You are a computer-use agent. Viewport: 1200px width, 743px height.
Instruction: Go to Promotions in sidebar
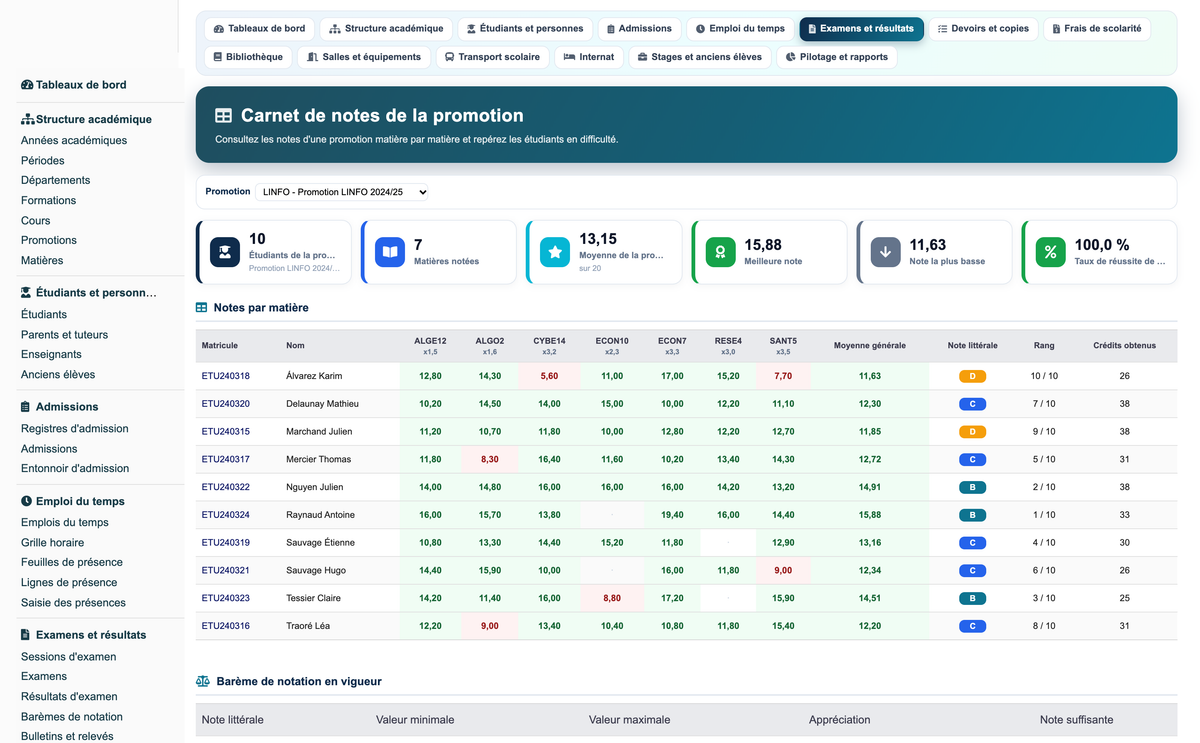49,241
